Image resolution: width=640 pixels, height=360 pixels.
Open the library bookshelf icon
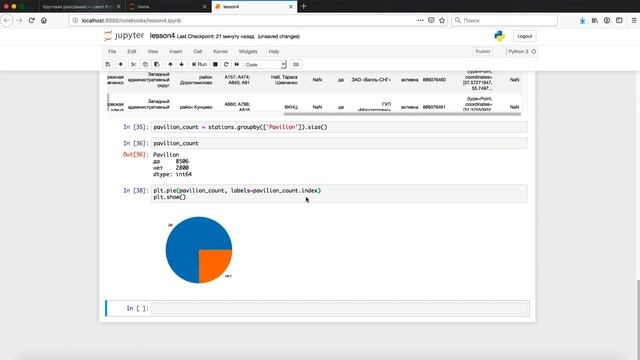click(595, 20)
